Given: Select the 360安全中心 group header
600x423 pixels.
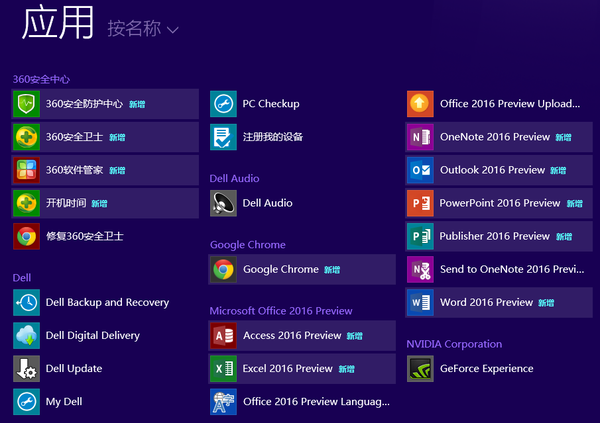Looking at the screenshot, I should [x=41, y=80].
